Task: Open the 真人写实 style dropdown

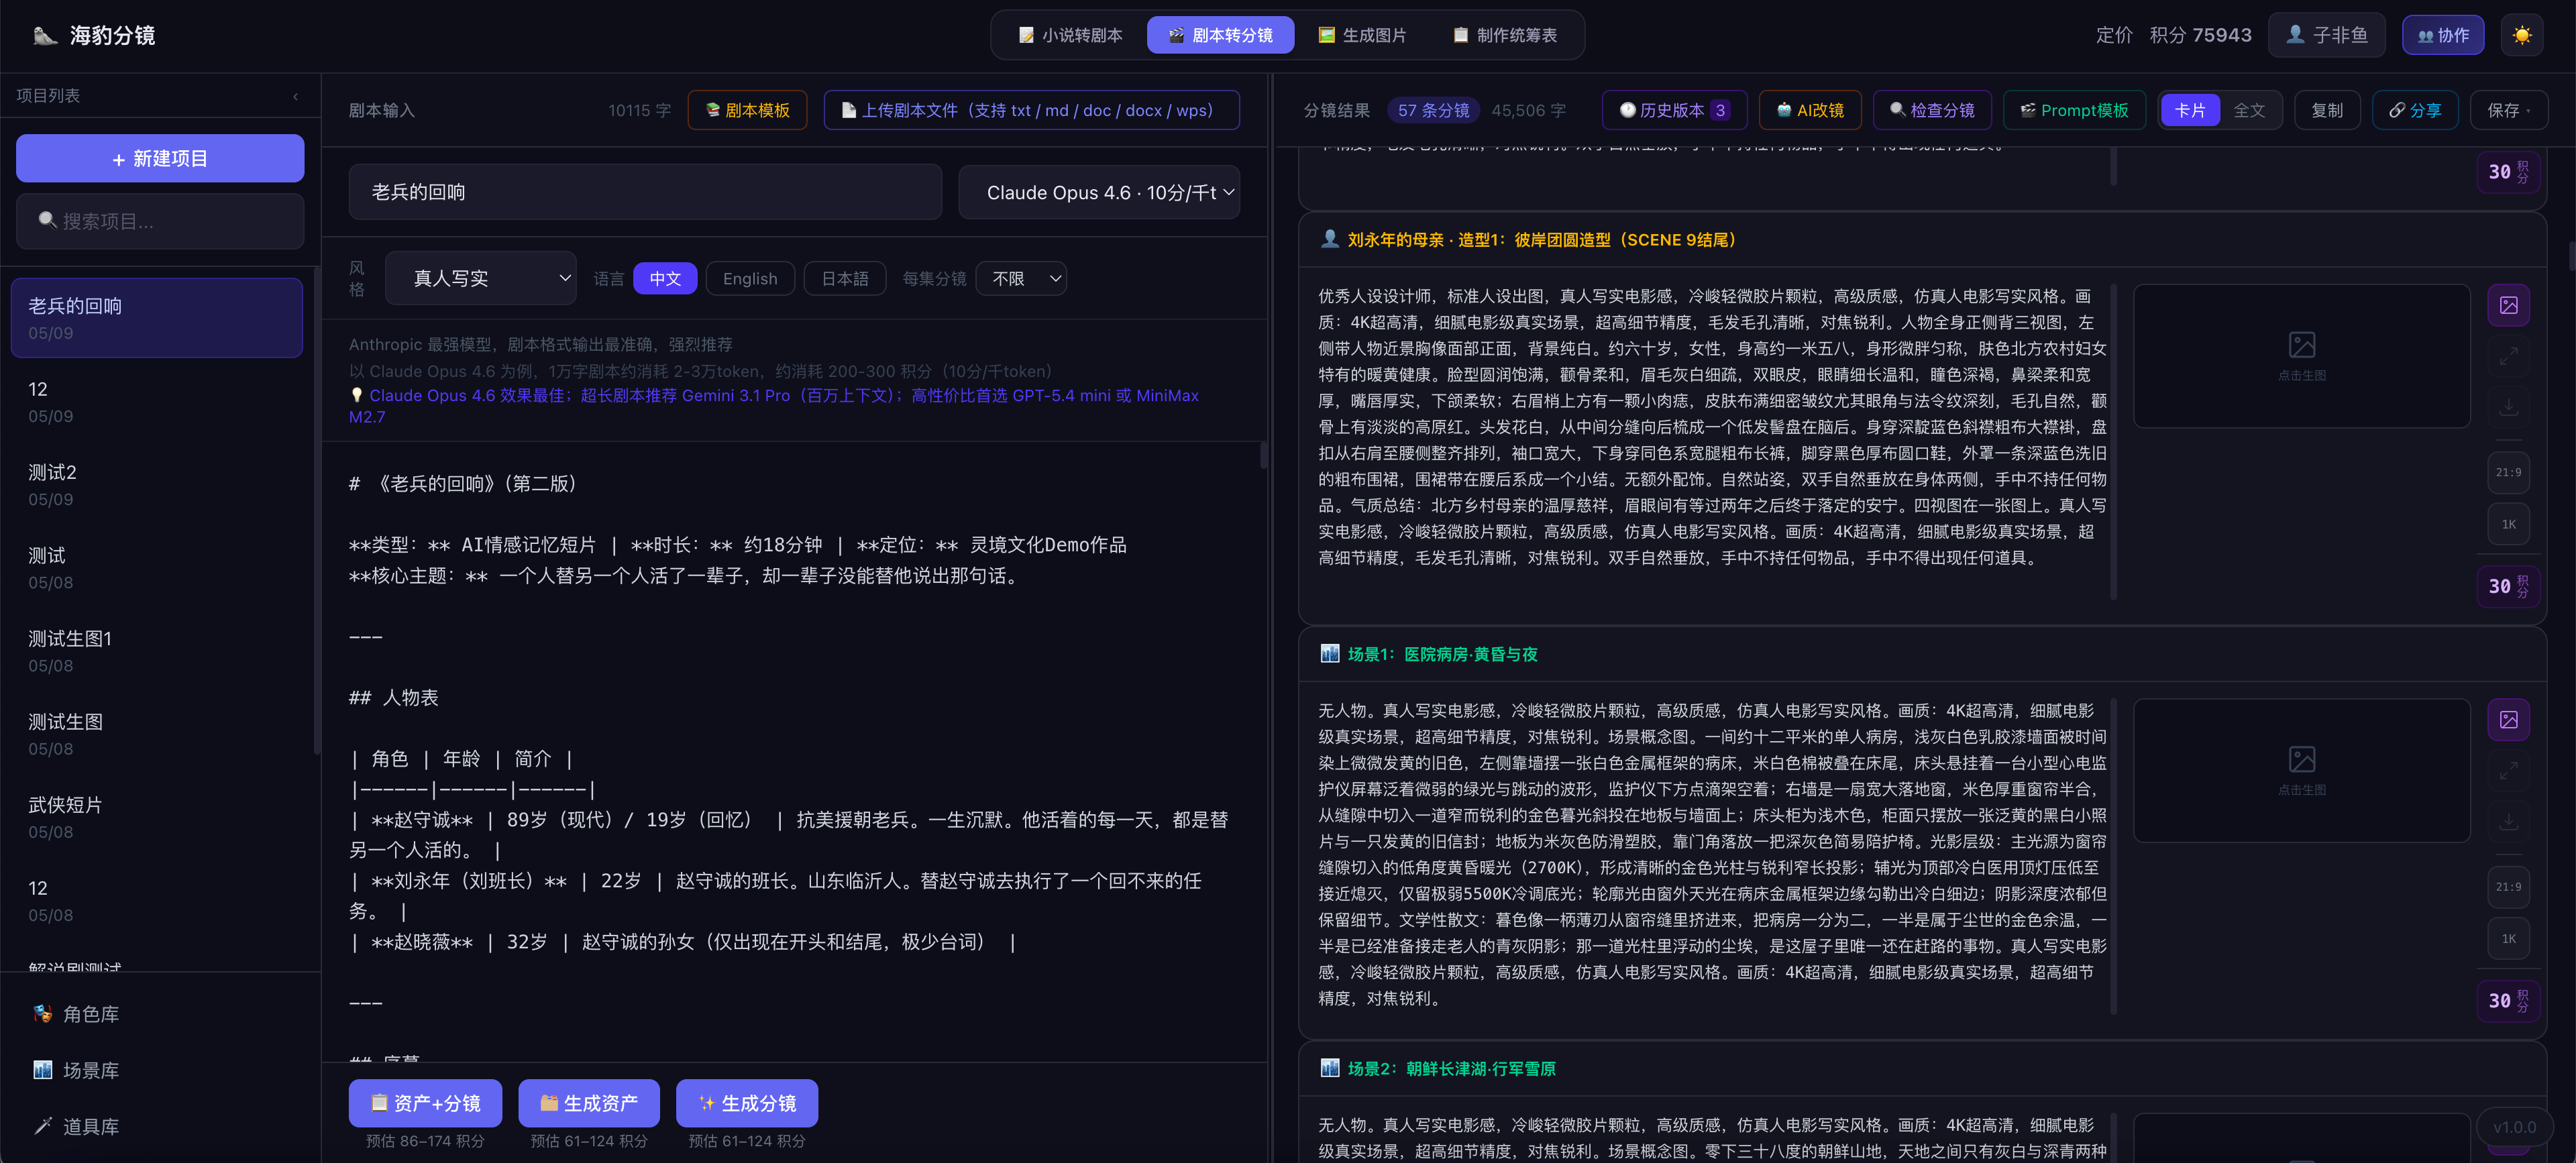Action: coord(481,278)
